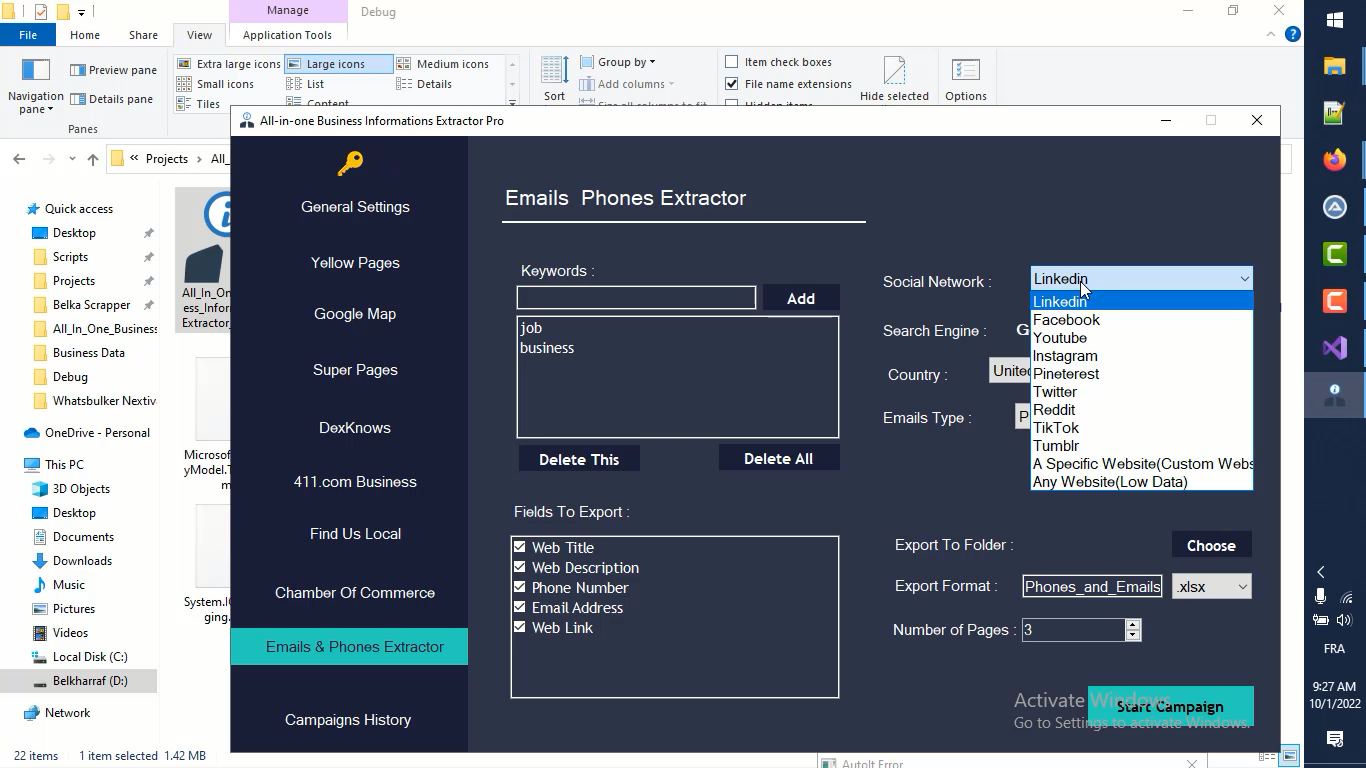Screen dimensions: 1366x768
Task: Switch layout to Tiles view
Action: [198, 103]
